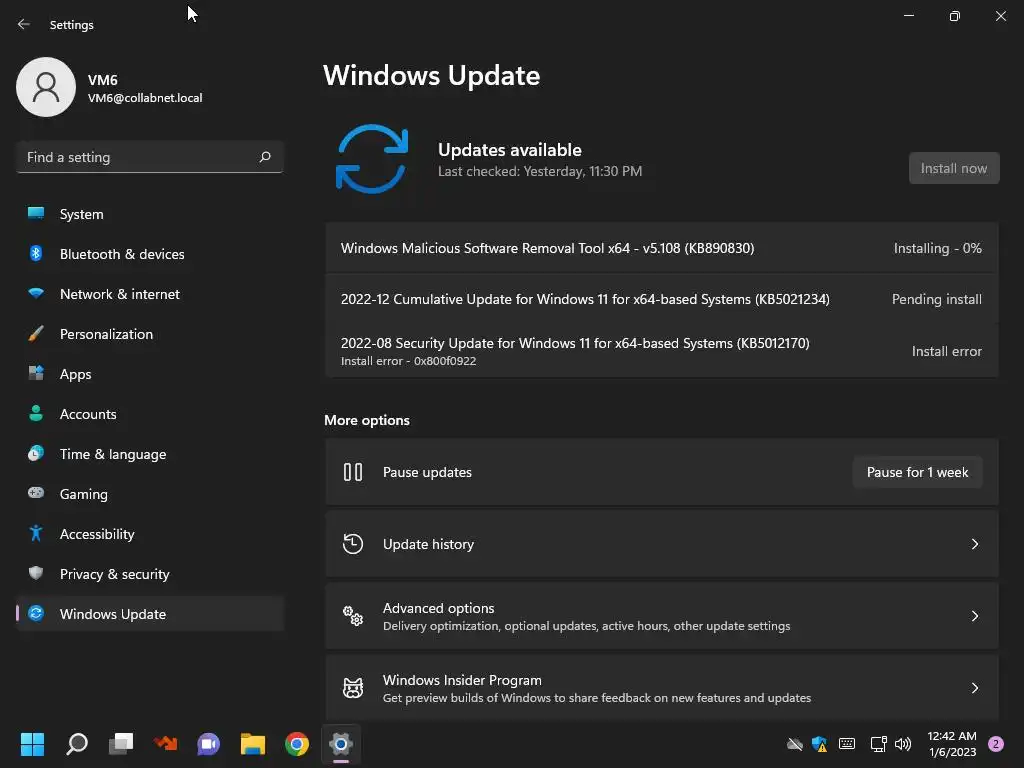Click the Install error status text on the right
This screenshot has width=1024, height=768.
[946, 351]
